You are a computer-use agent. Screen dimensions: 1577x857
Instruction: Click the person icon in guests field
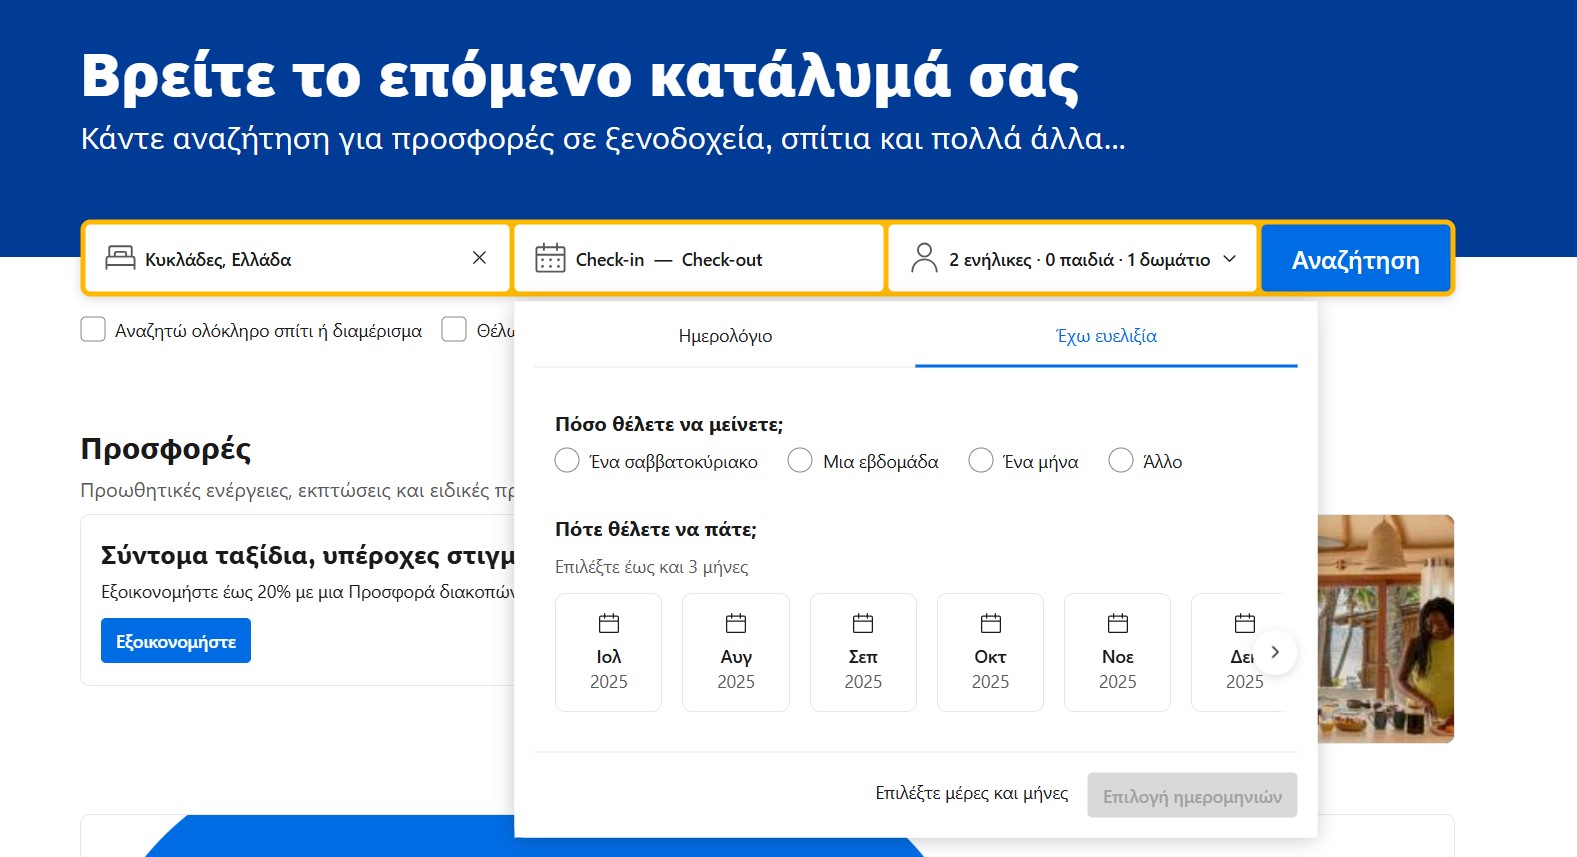pos(924,259)
